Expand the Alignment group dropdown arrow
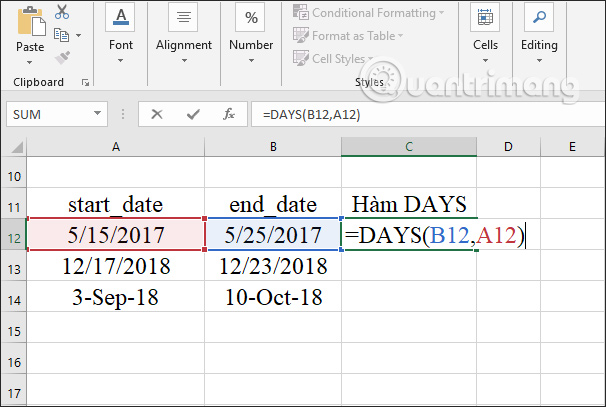606x407 pixels. point(184,61)
